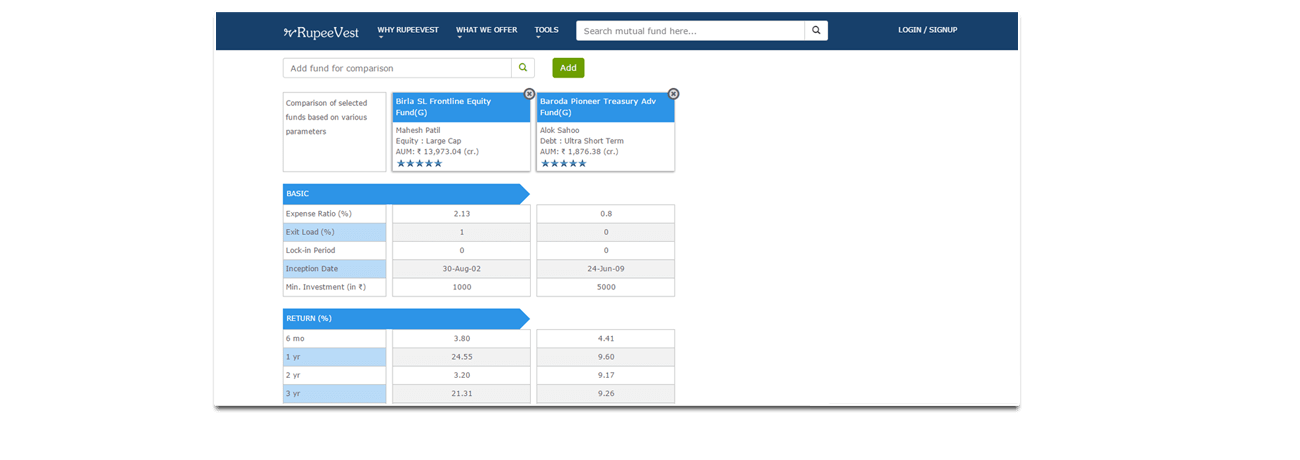Viewport: 1300px width, 460px height.
Task: Focus the Add fund for comparison field
Action: [x=397, y=68]
